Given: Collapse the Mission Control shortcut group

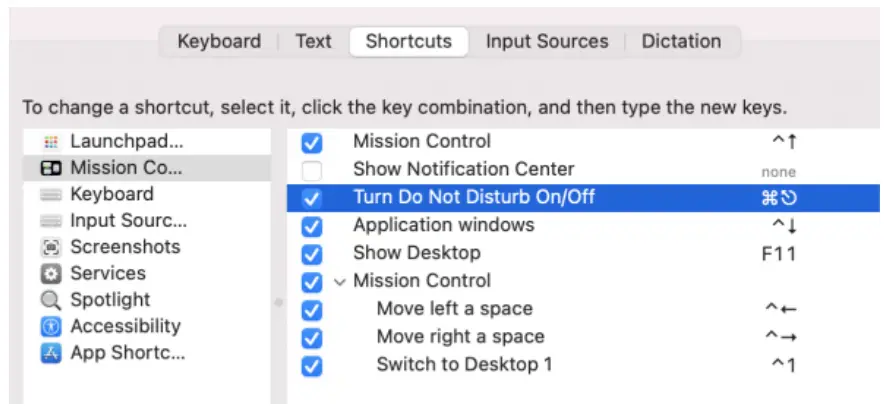Looking at the screenshot, I should click(338, 282).
